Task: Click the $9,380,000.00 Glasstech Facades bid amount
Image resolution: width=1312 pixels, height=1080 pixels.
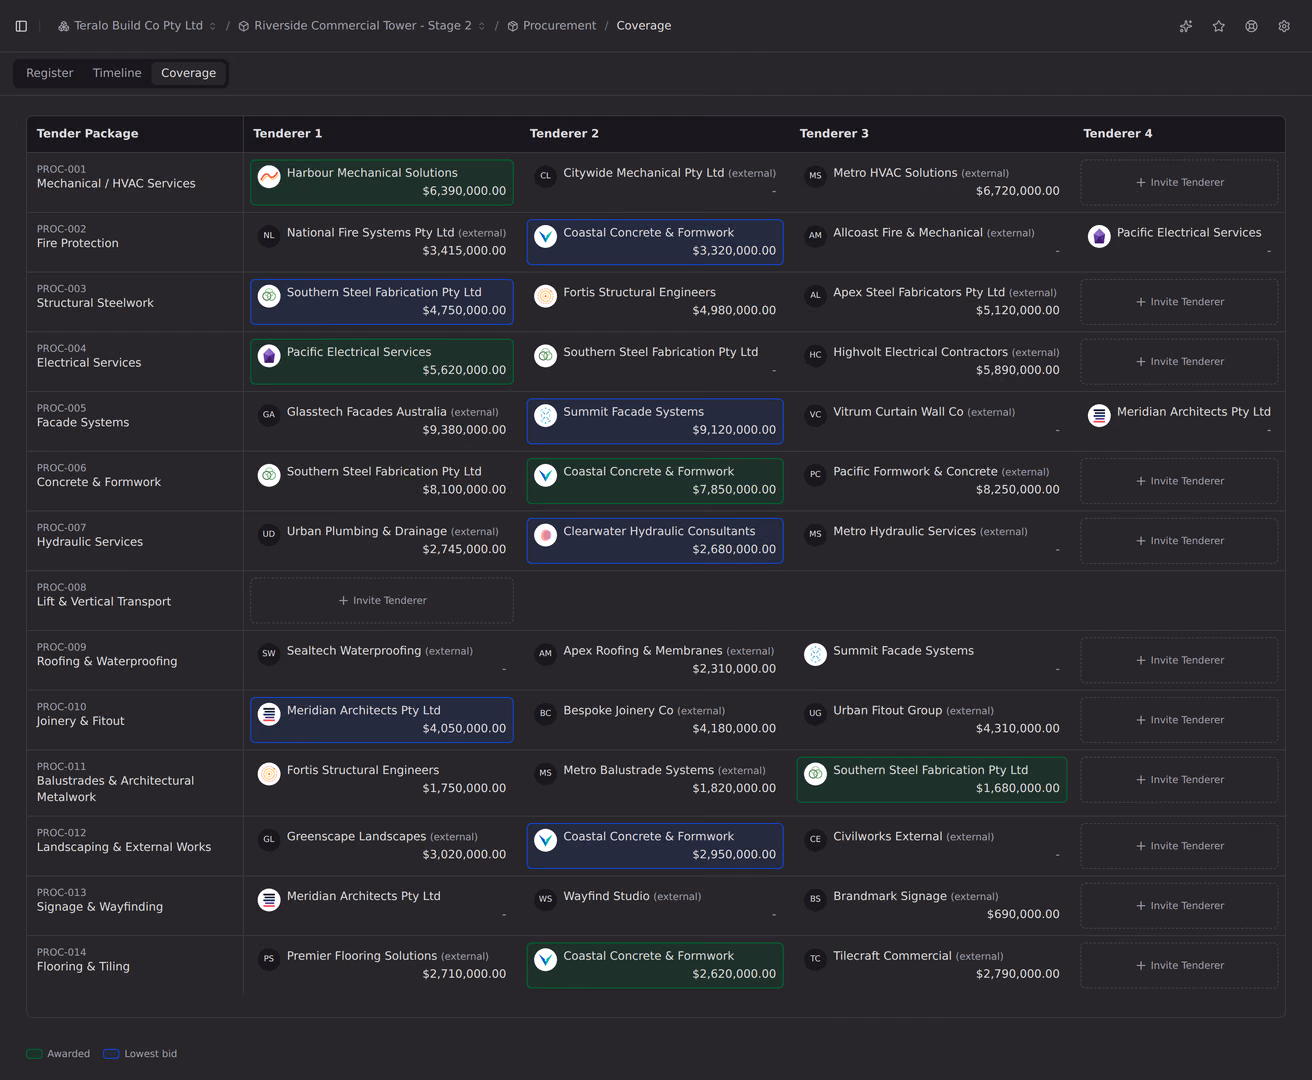Action: [464, 430]
